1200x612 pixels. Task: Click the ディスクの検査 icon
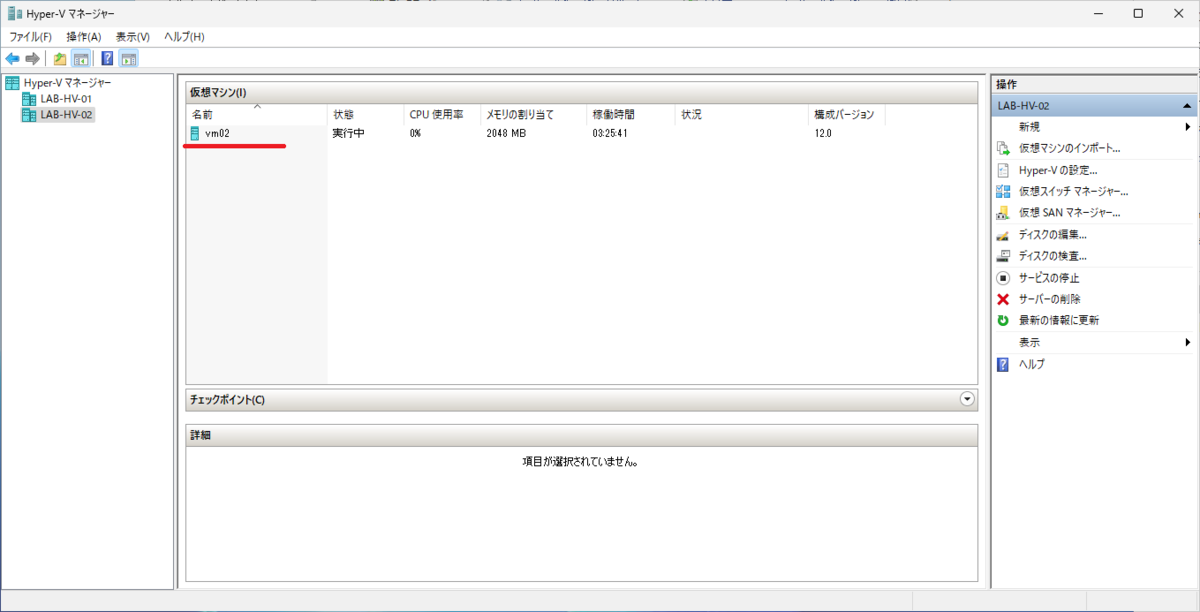tap(1003, 256)
